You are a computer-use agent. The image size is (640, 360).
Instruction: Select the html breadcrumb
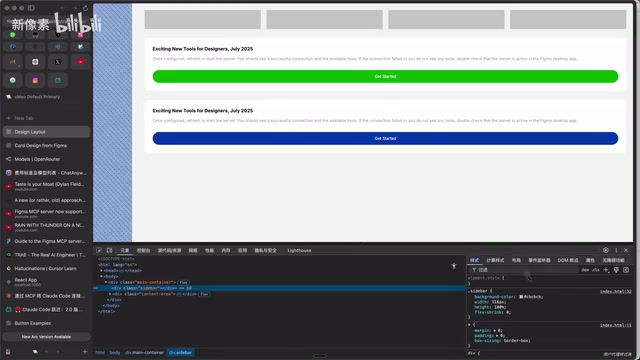pos(100,353)
